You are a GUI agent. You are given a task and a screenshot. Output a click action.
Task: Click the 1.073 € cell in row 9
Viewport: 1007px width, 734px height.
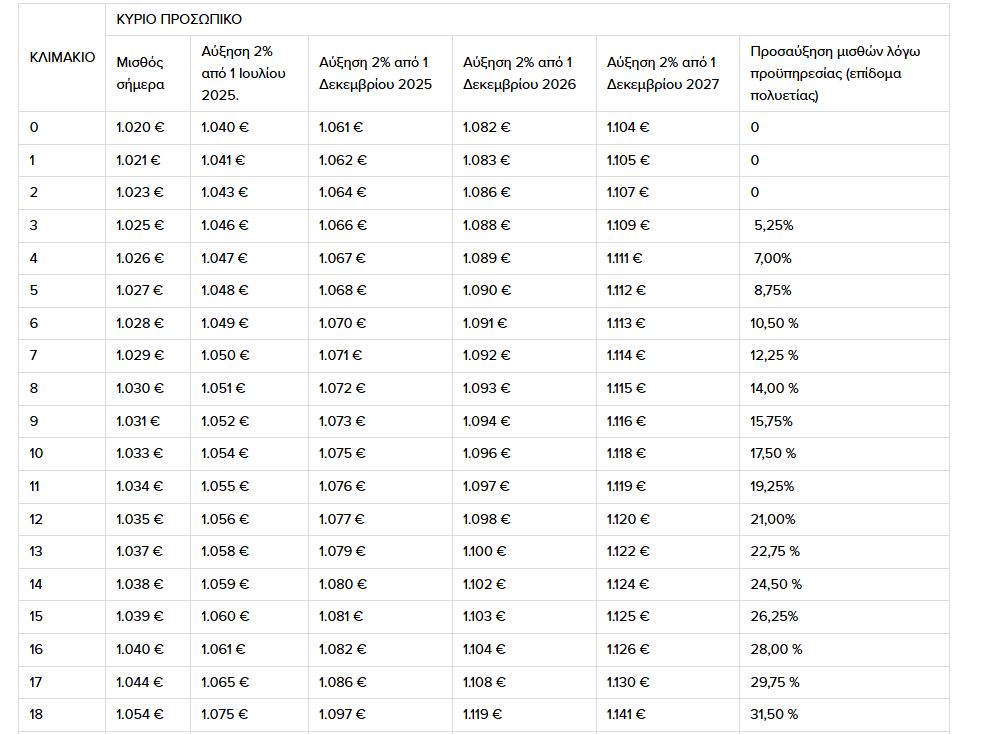pos(342,421)
